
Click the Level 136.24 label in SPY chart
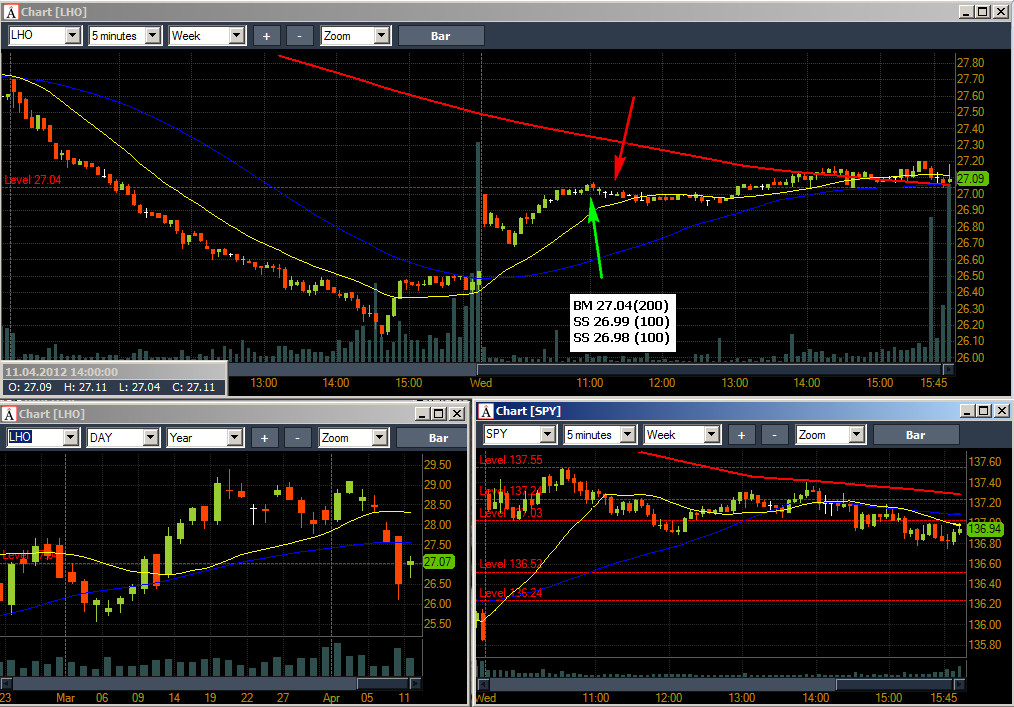tap(511, 593)
